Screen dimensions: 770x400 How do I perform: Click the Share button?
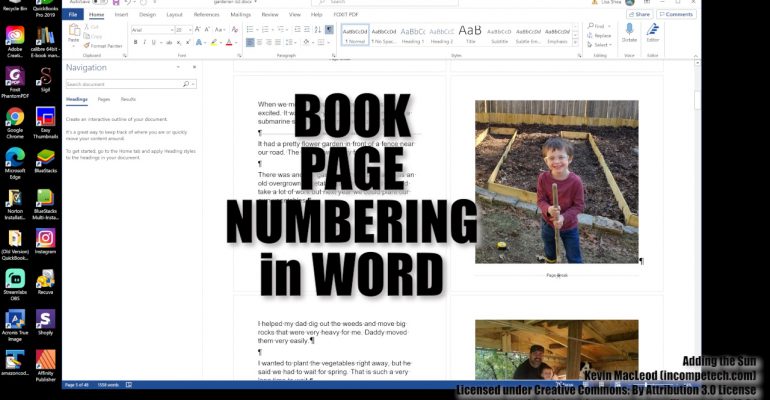point(639,14)
